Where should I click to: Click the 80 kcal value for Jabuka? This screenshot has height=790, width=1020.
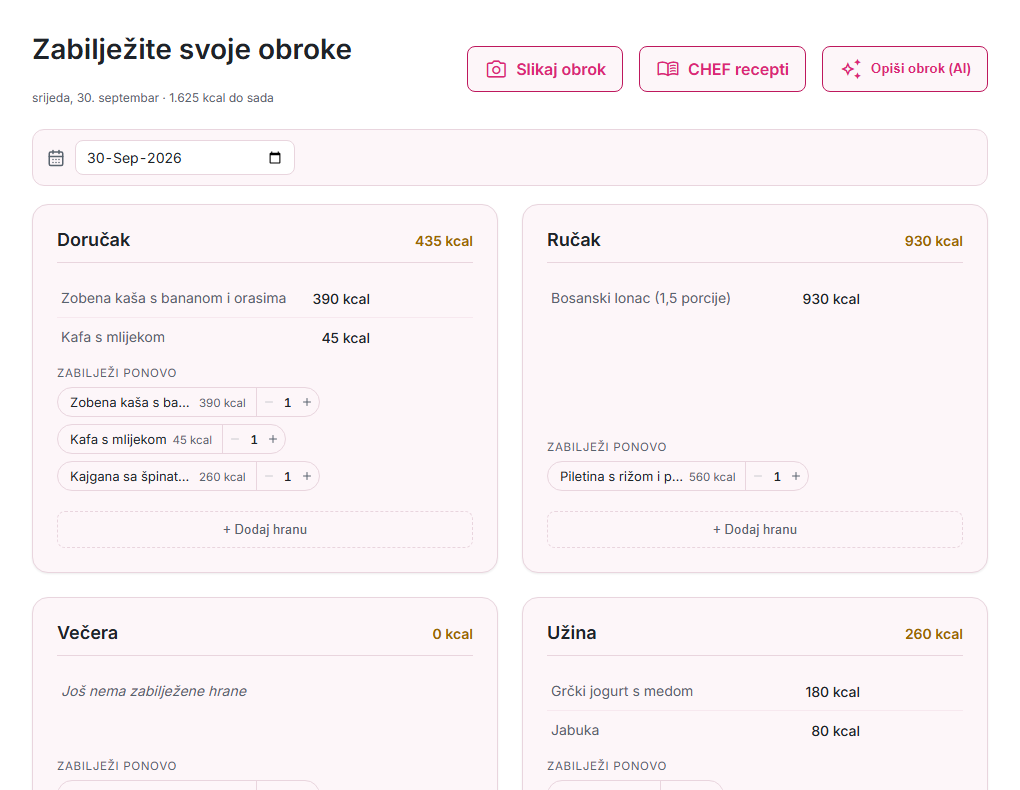(835, 731)
